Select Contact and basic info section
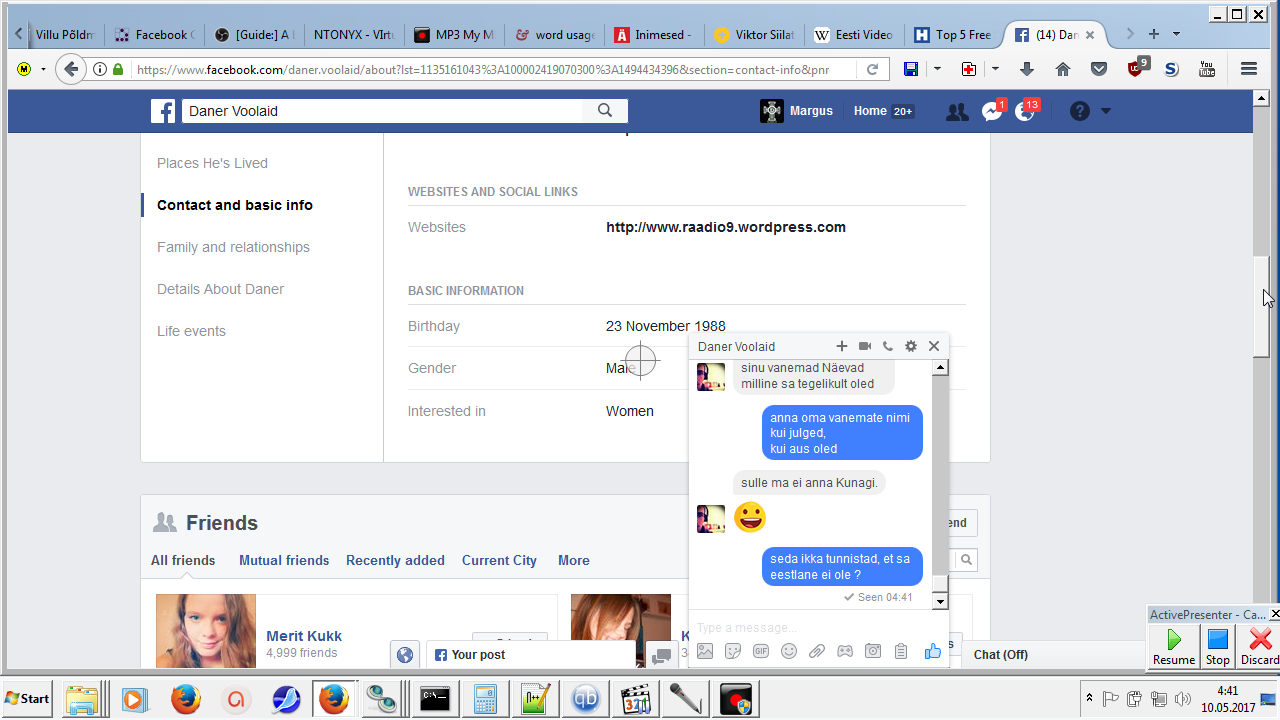This screenshot has width=1280, height=720. (x=235, y=205)
